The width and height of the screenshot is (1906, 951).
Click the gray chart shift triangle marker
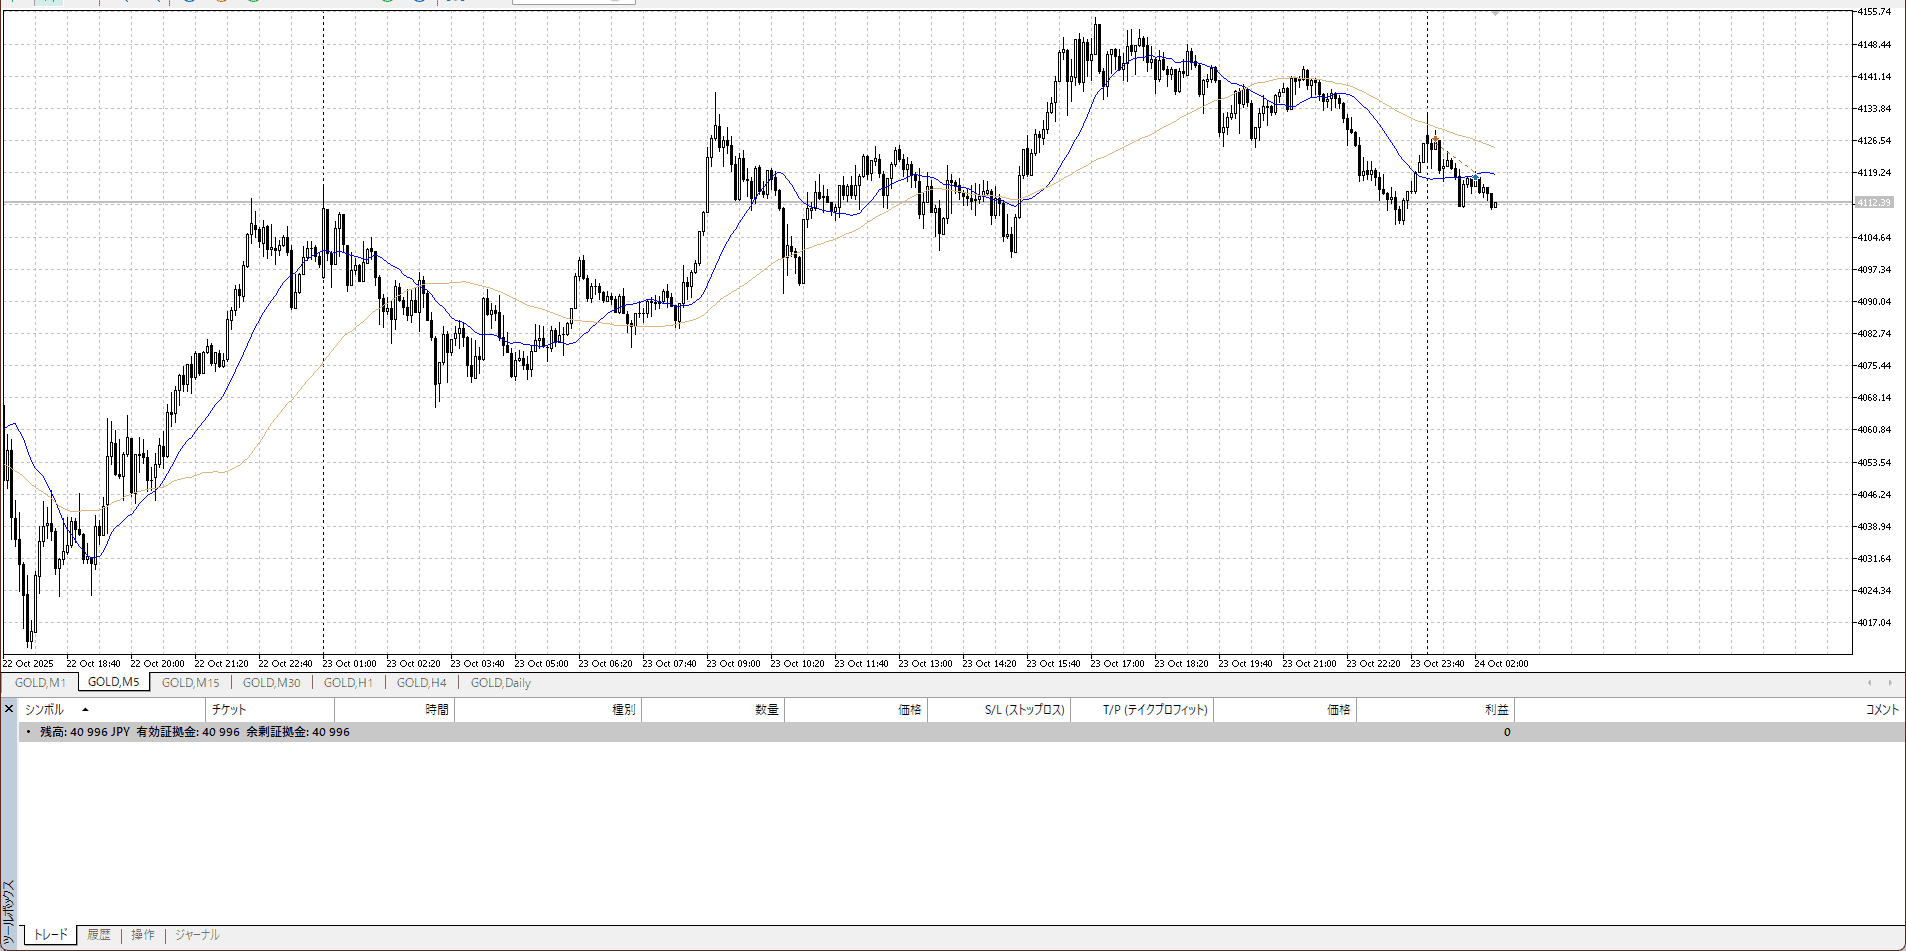pos(1495,14)
